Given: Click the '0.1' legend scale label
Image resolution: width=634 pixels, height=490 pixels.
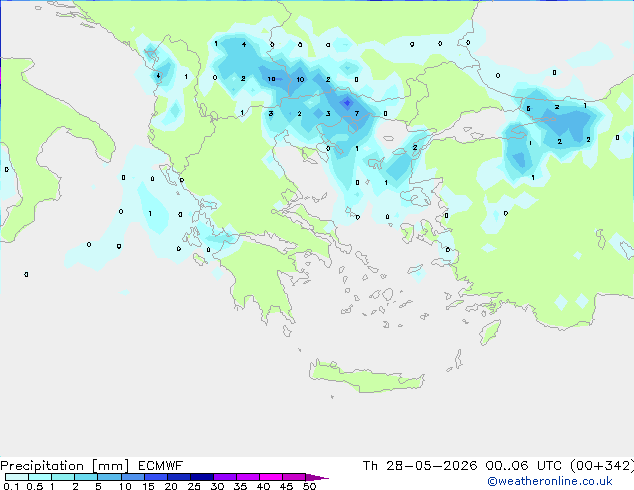Looking at the screenshot, I should coord(11,486).
